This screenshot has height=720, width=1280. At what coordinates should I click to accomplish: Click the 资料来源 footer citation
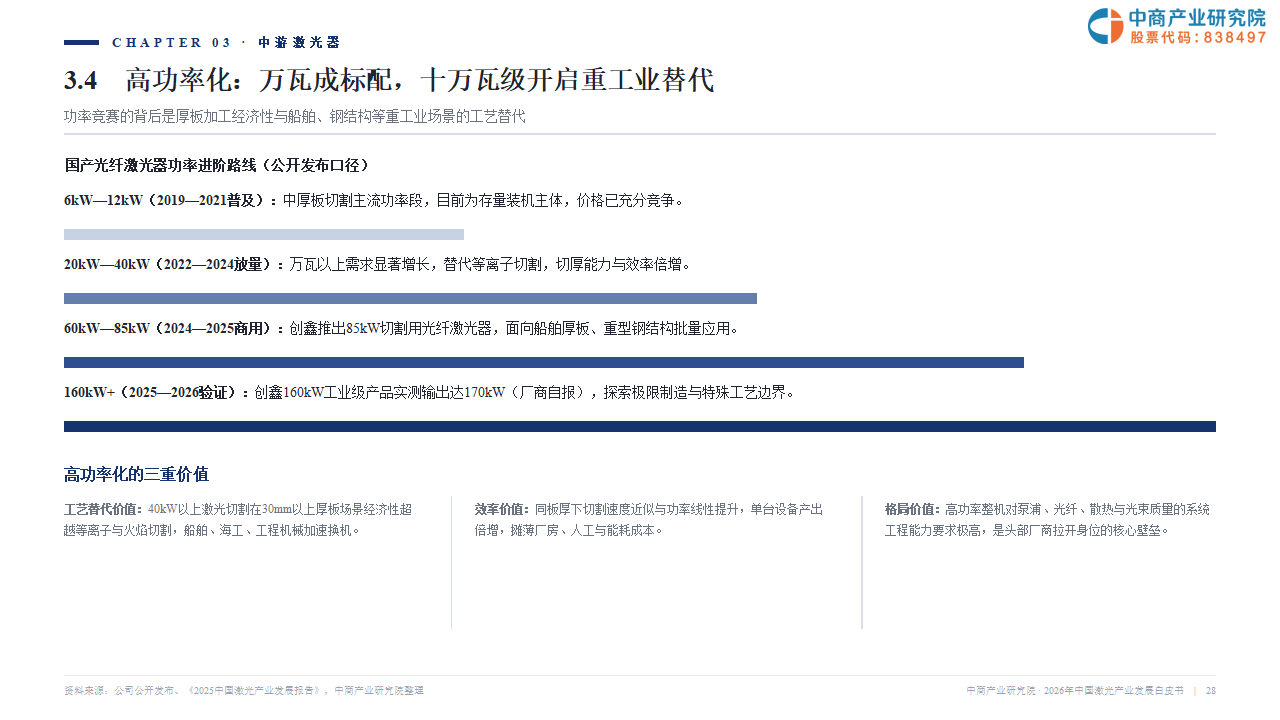(x=244, y=690)
